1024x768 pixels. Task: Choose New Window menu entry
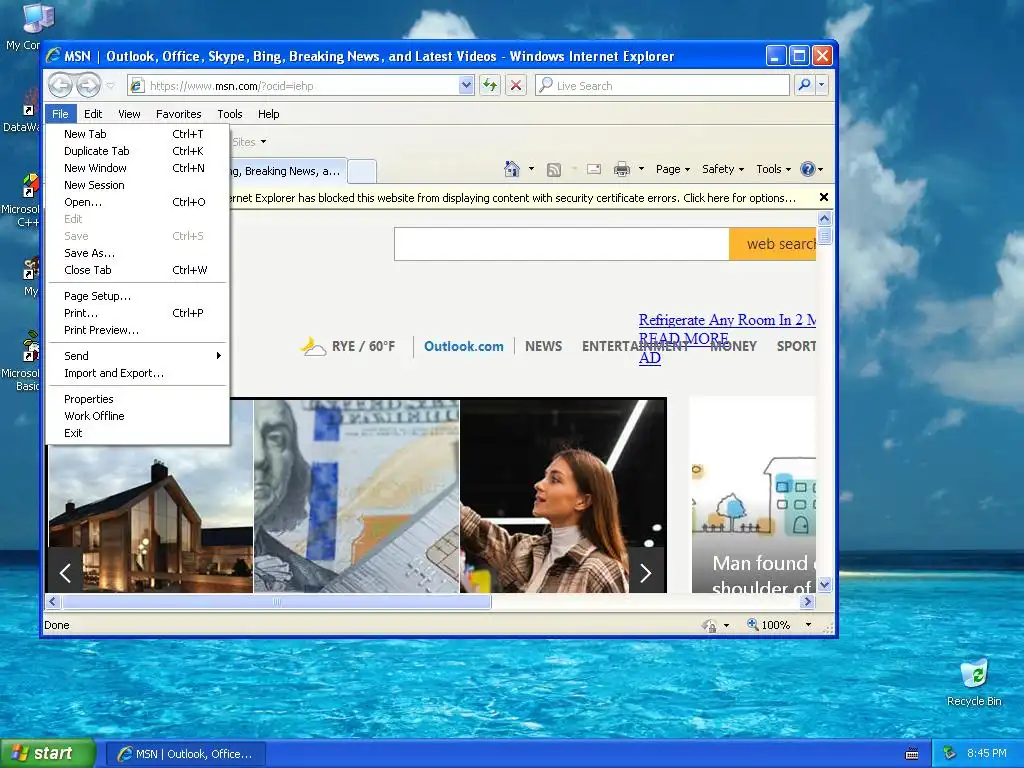coord(137,168)
